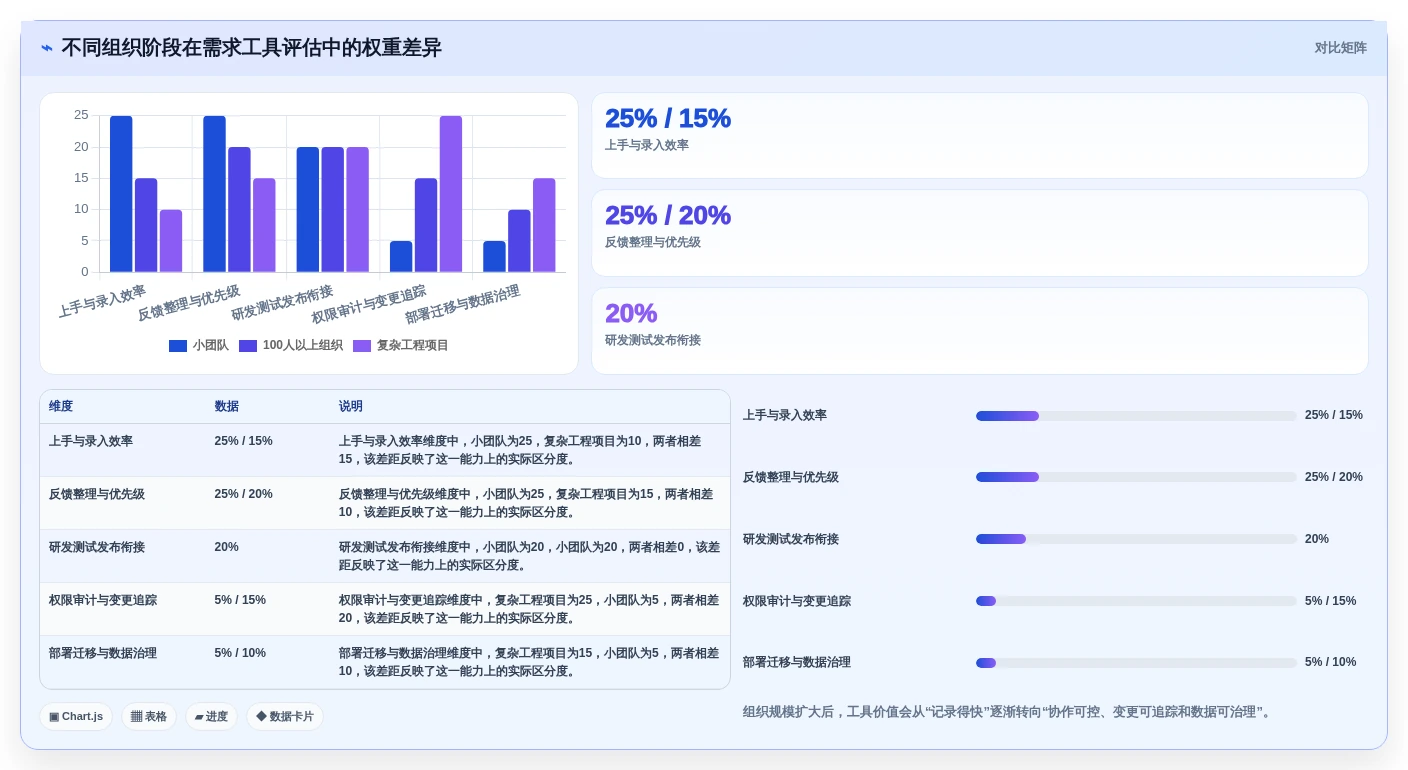Image resolution: width=1408 pixels, height=770 pixels.
Task: Click the table's 5% / 15% data cell
Action: pos(240,600)
